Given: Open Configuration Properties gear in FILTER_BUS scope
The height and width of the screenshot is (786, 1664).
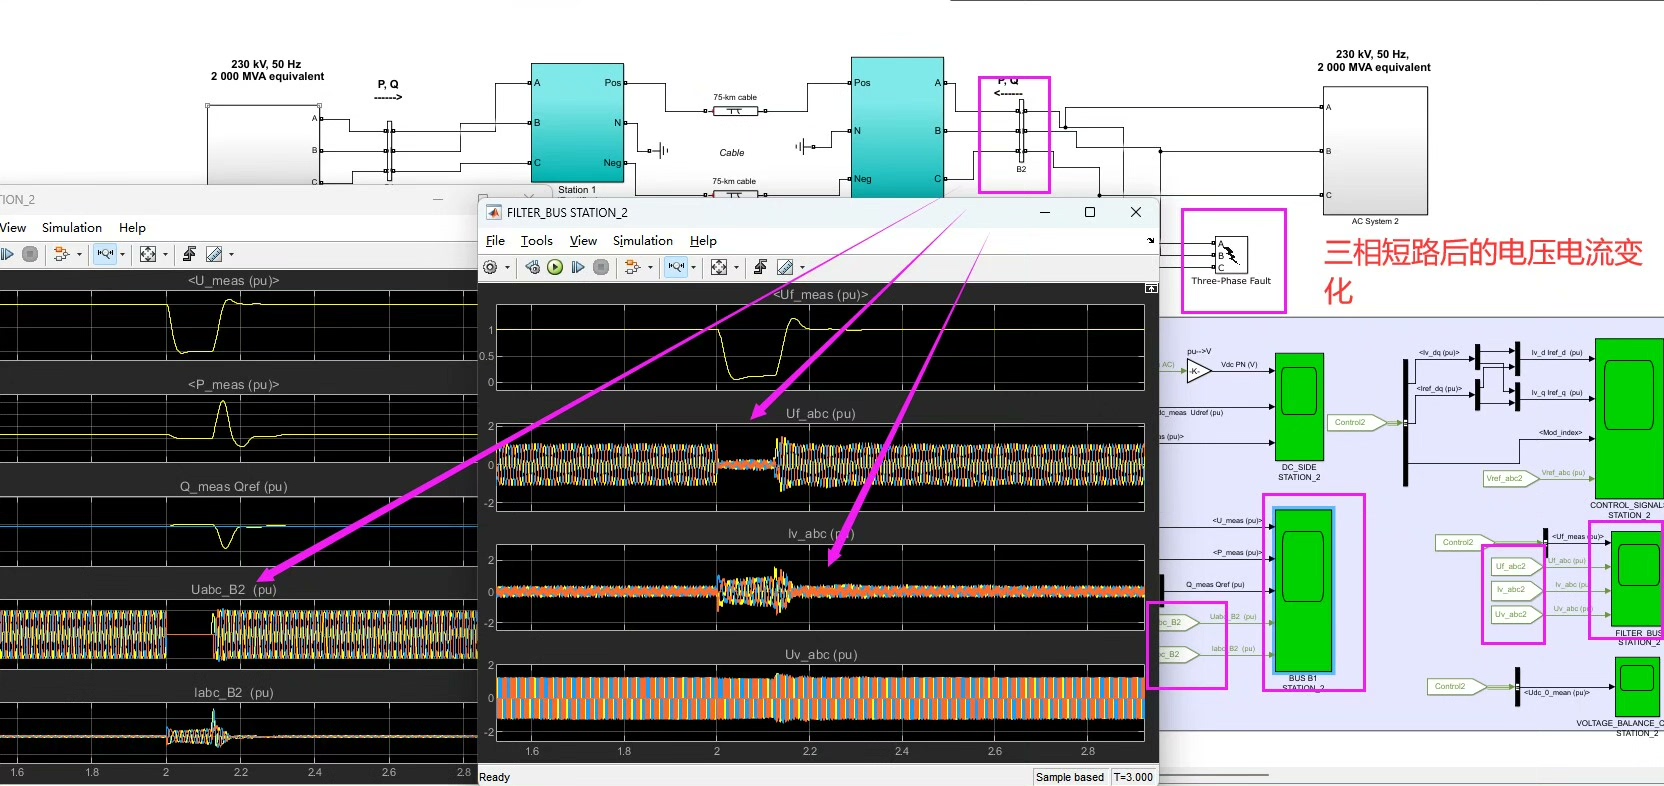Looking at the screenshot, I should 490,267.
